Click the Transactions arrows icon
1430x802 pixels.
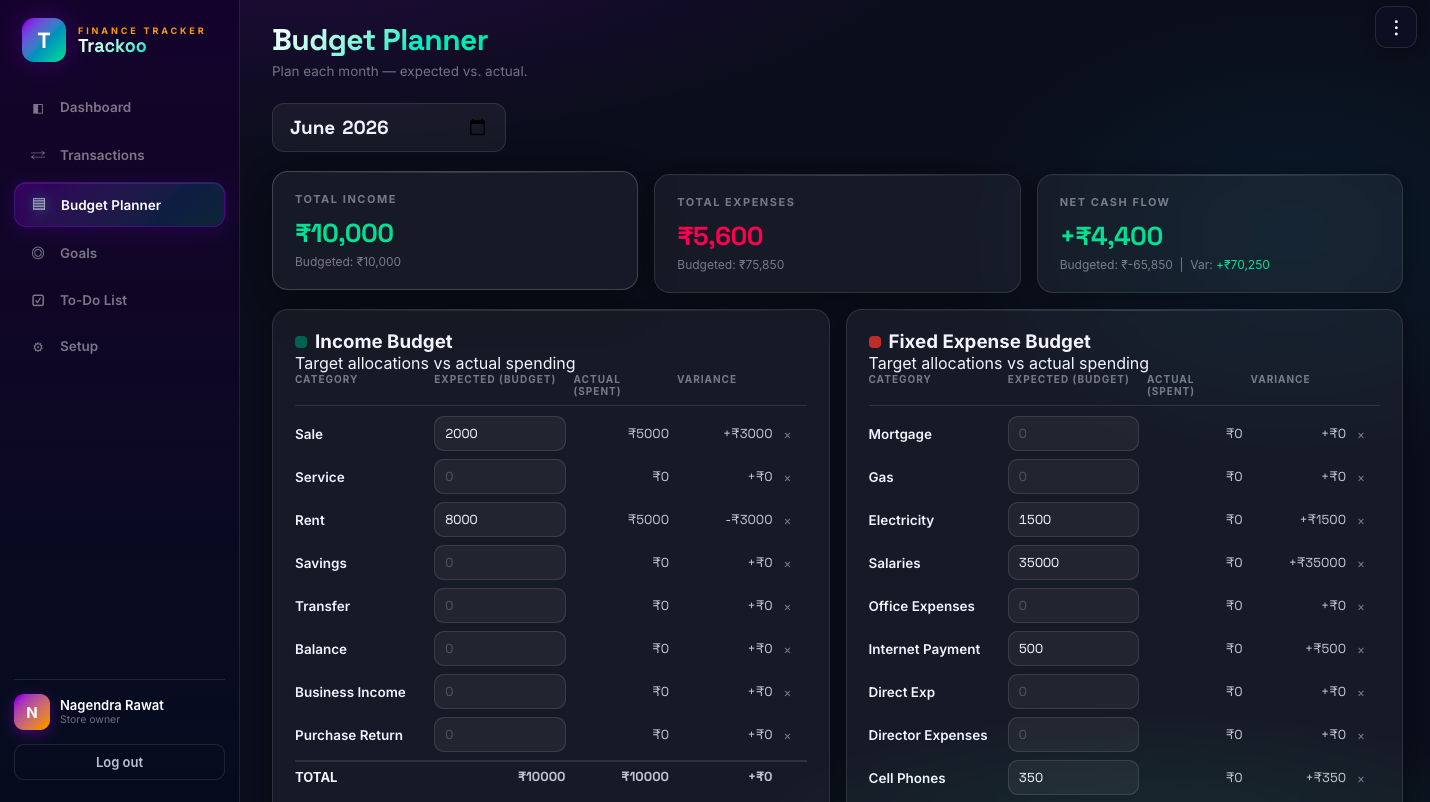click(x=38, y=155)
